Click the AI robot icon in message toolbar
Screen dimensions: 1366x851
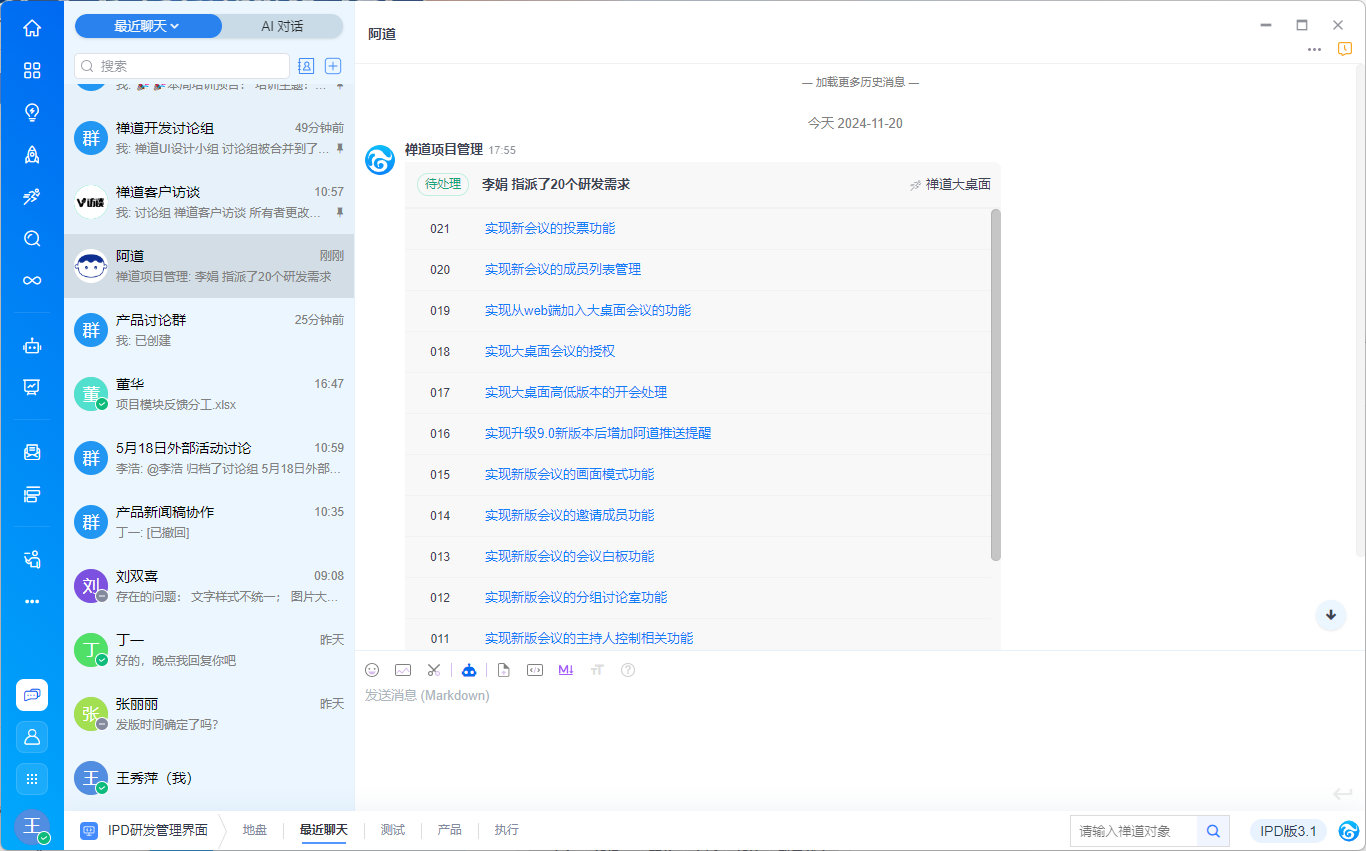pos(469,670)
